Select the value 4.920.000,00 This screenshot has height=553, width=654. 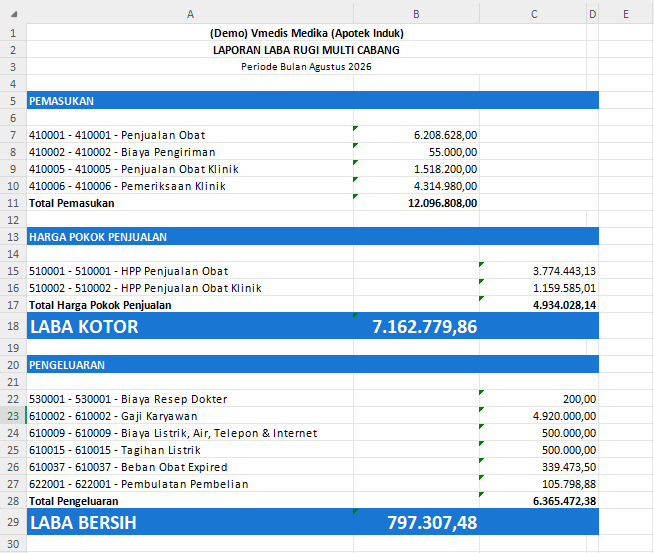564,416
